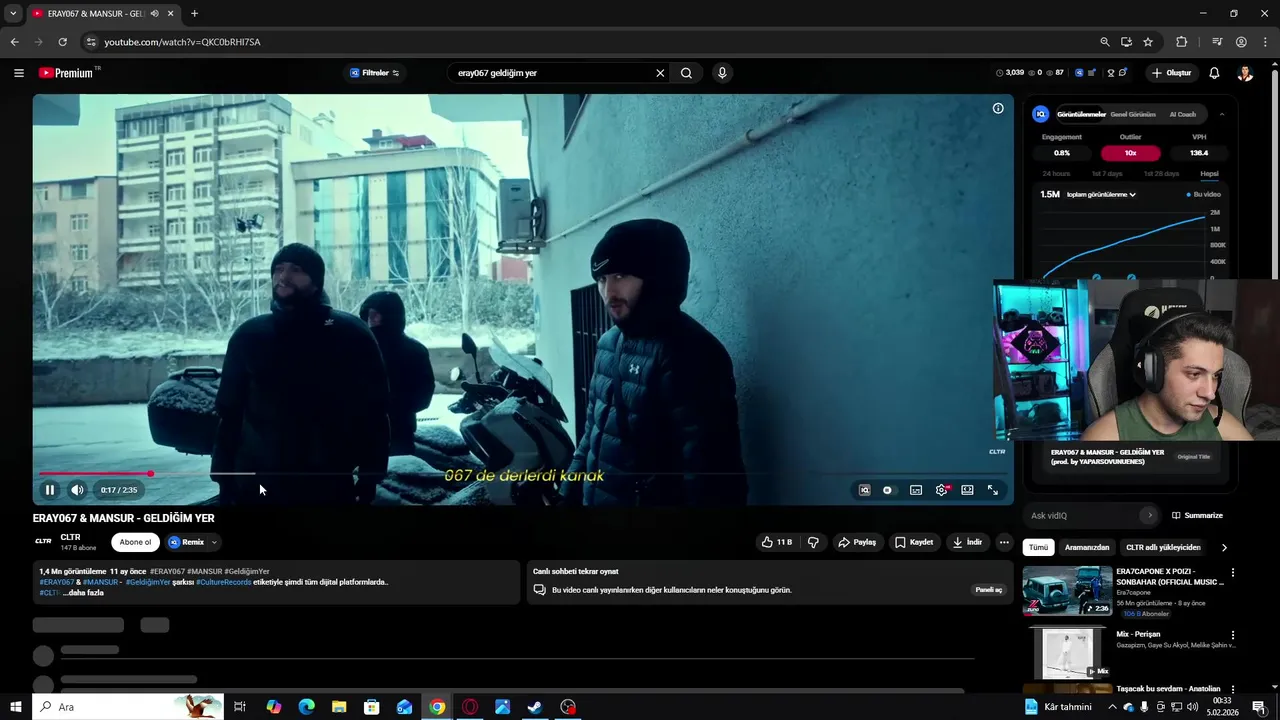Toggle the autoplay switch in player

pyautogui.click(x=888, y=490)
